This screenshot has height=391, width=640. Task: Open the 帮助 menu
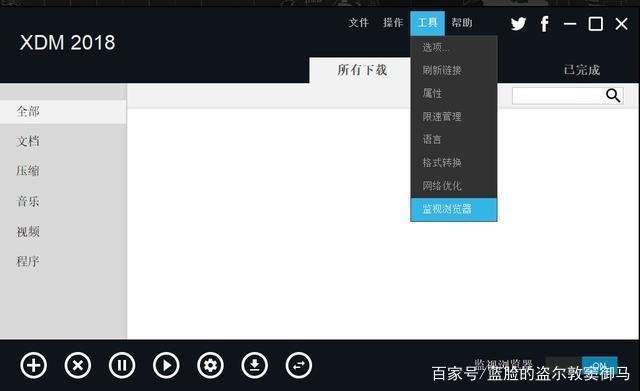click(x=462, y=23)
